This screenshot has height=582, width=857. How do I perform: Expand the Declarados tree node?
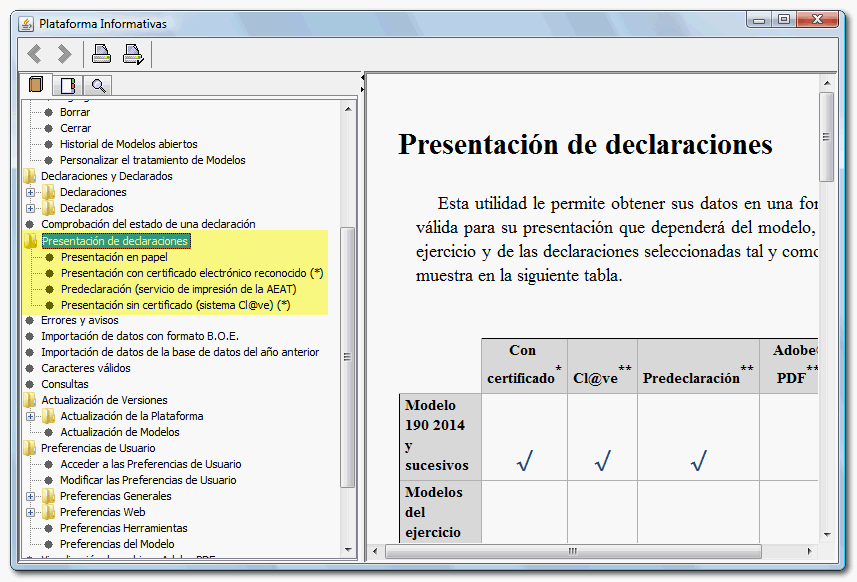click(31, 208)
